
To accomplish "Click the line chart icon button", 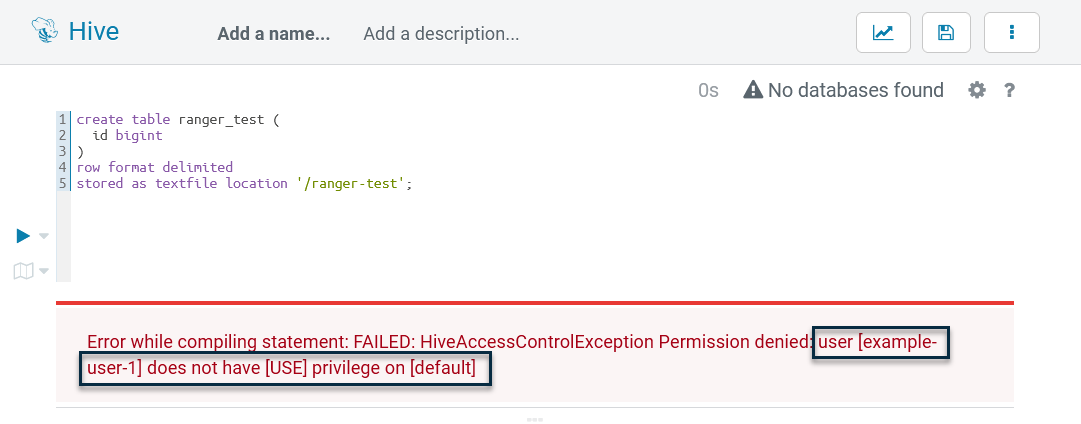I will [883, 33].
